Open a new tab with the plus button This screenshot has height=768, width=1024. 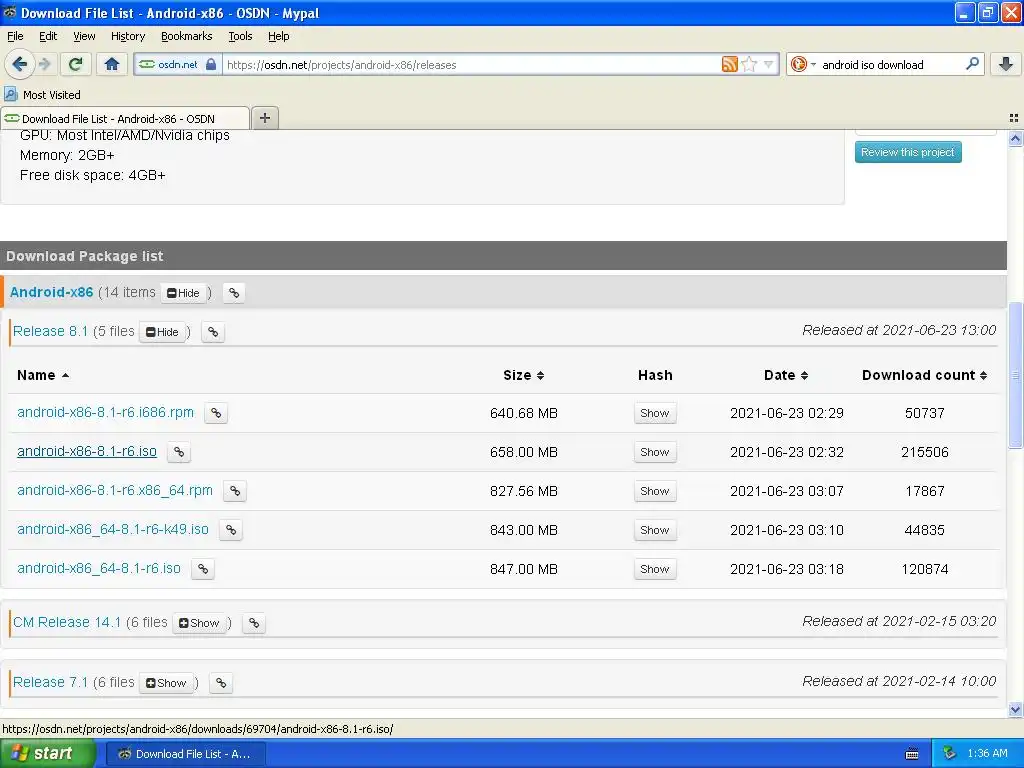[x=264, y=118]
